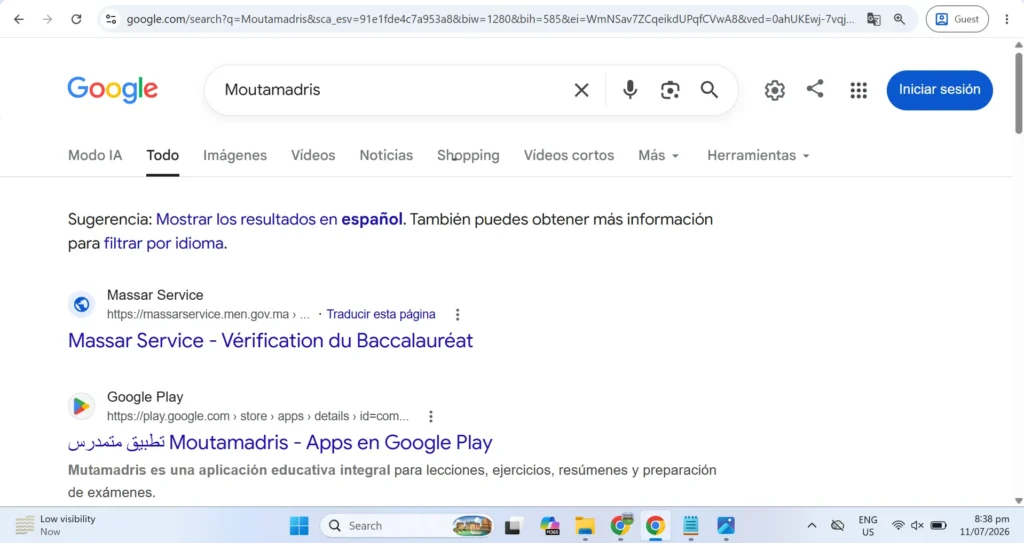This screenshot has height=543, width=1024.
Task: Open options for Google Play result
Action: [x=430, y=417]
